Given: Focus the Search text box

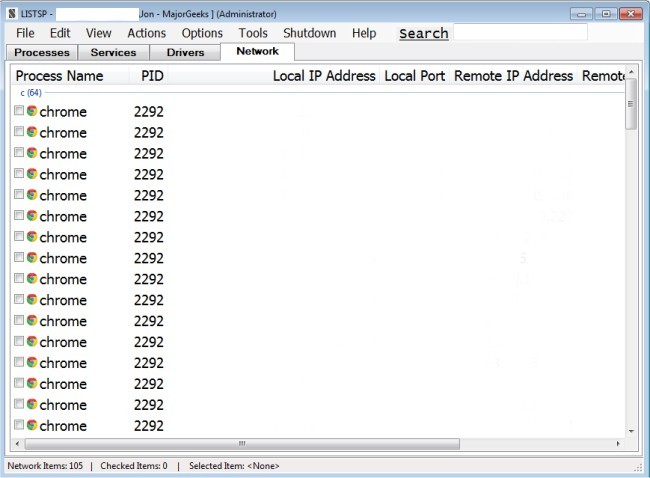Looking at the screenshot, I should point(520,32).
